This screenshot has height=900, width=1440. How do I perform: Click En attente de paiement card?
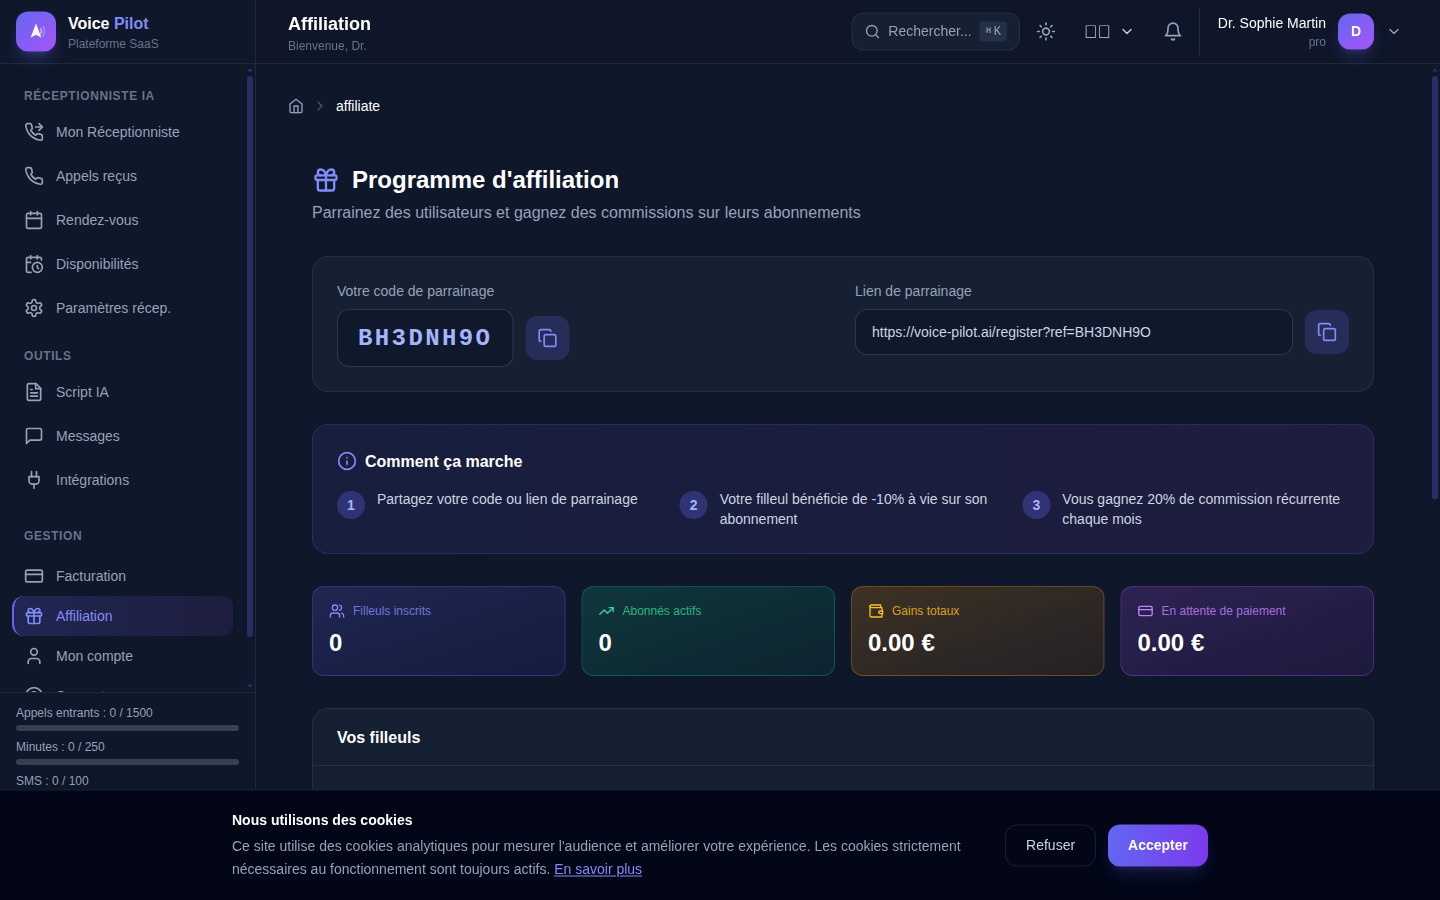1247,631
